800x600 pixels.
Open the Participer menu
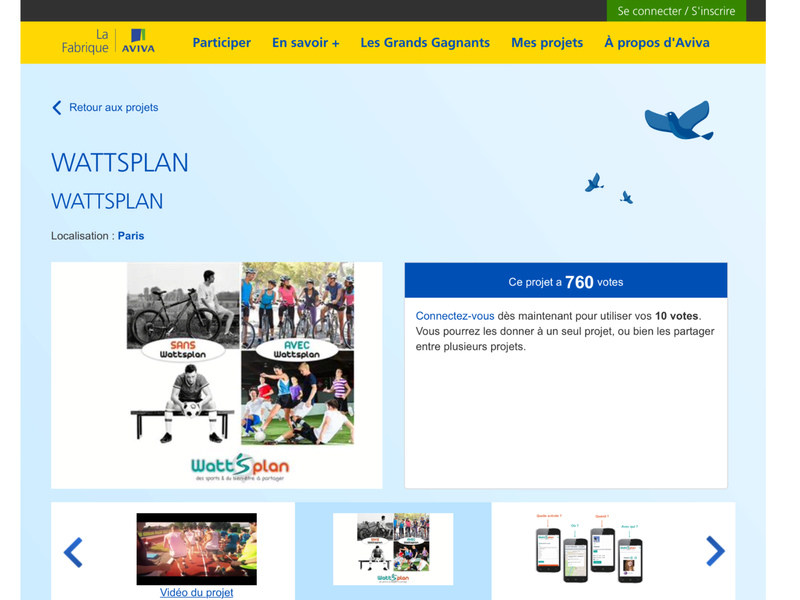pos(221,43)
